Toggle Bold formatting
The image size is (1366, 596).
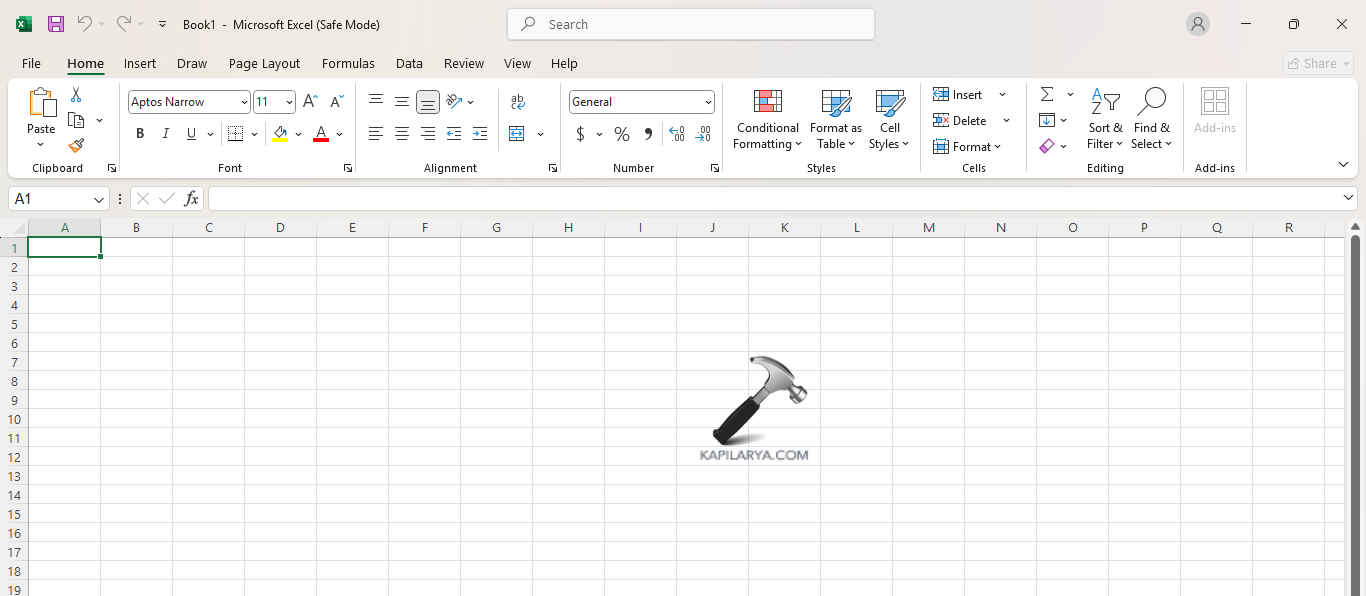coord(140,134)
